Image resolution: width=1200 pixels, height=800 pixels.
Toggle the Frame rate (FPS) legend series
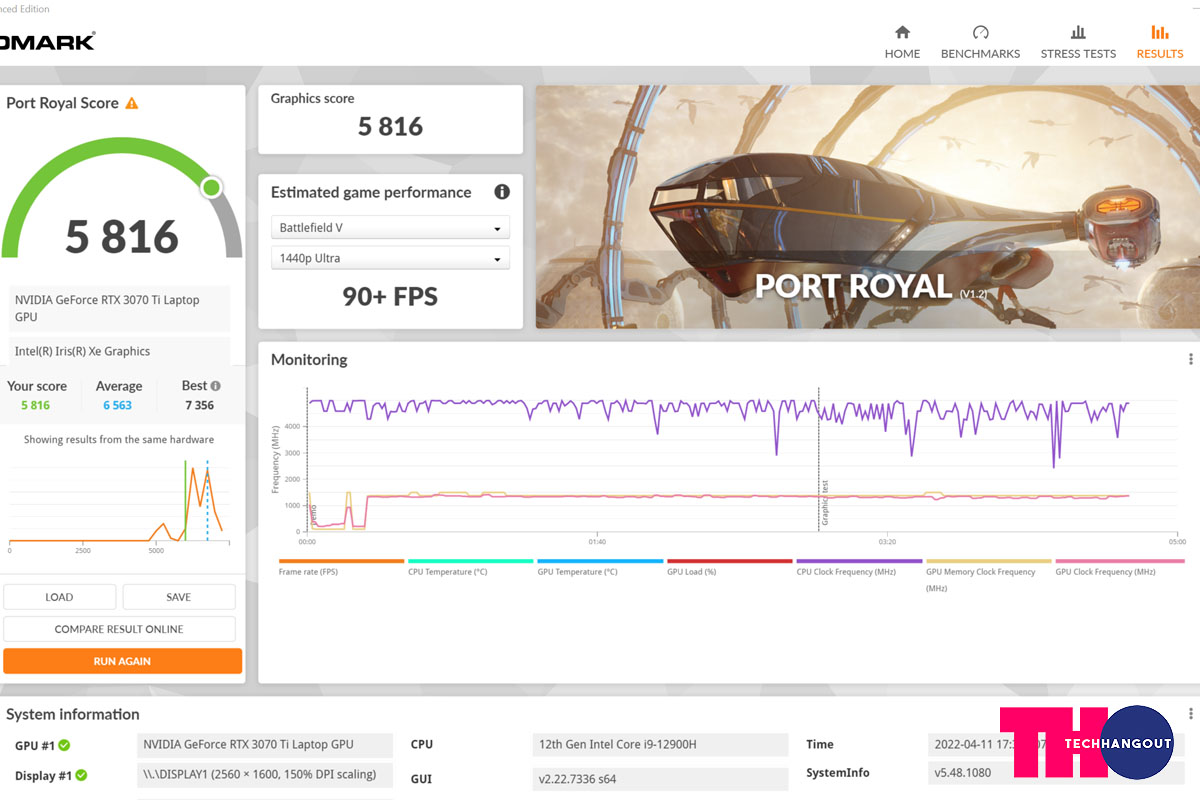tap(341, 567)
